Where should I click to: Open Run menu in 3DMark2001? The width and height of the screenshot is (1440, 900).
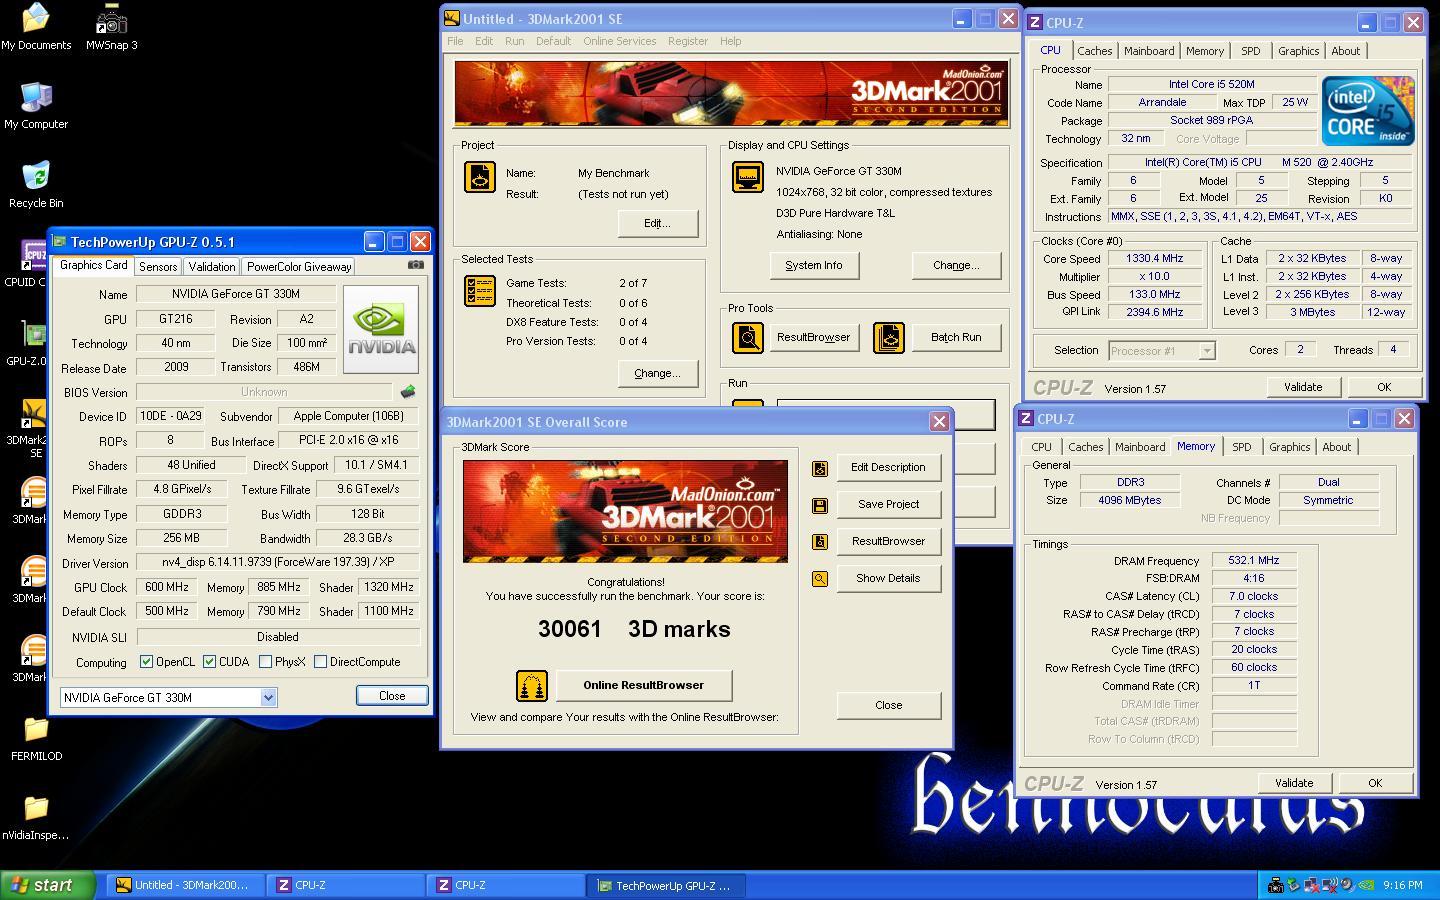click(x=514, y=41)
